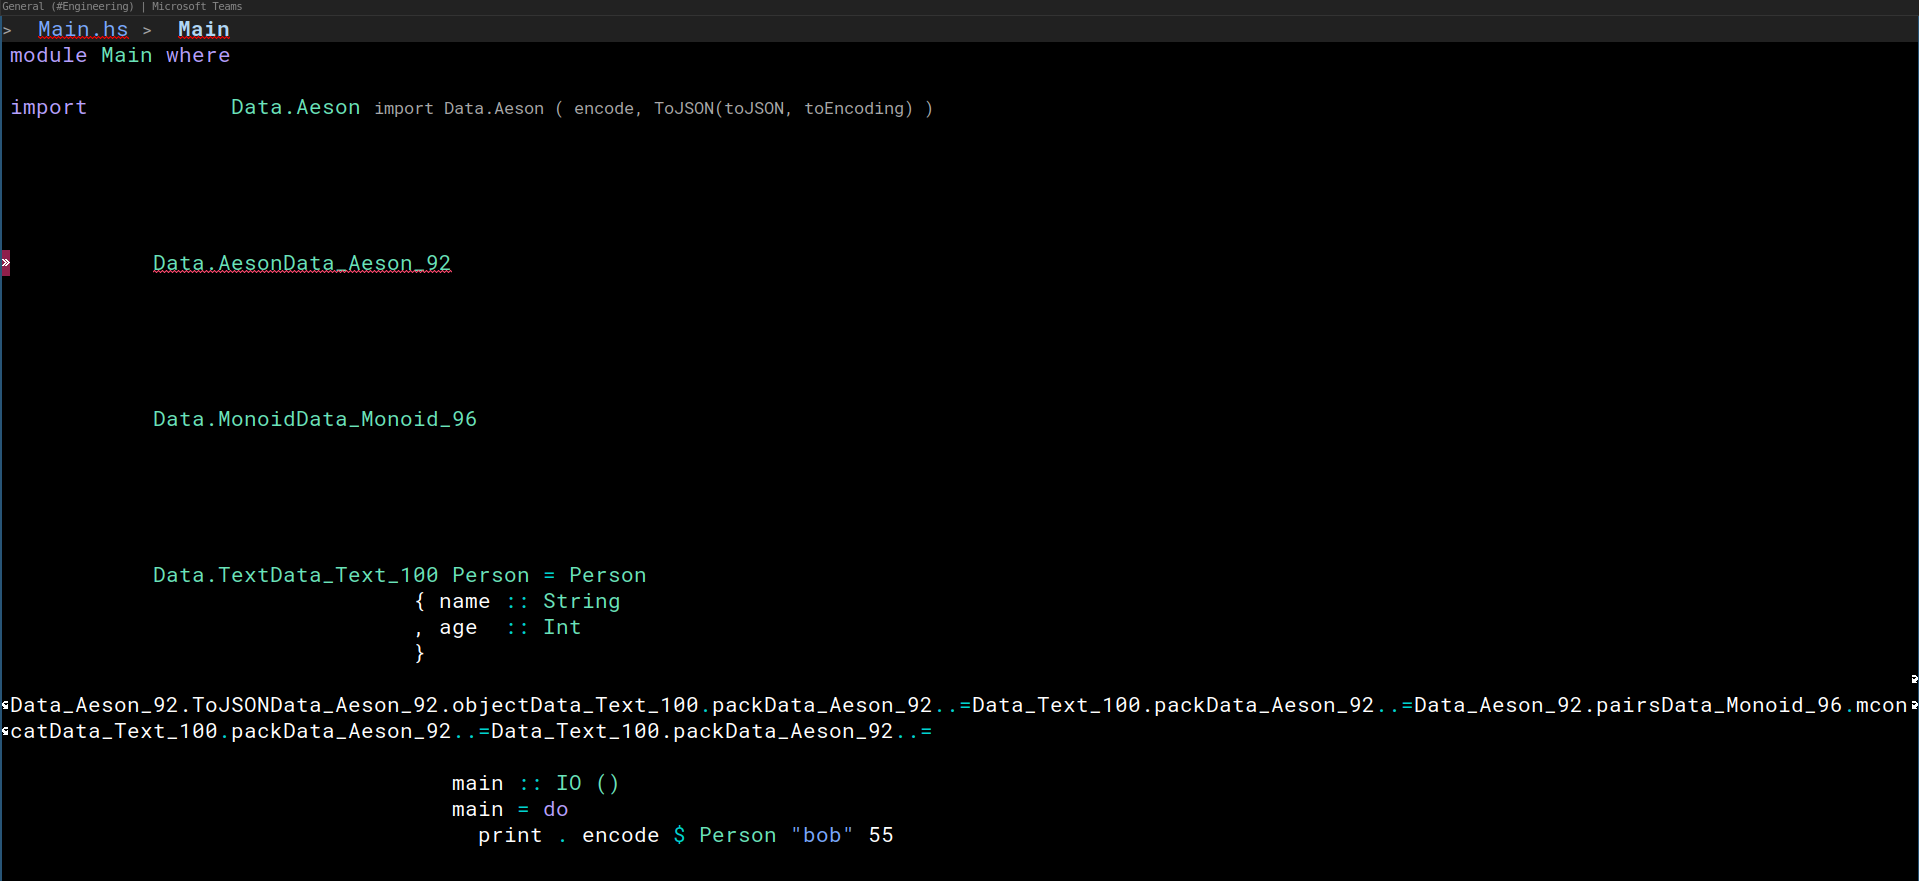Image resolution: width=1919 pixels, height=881 pixels.
Task: Click the 'encode' function call
Action: (621, 836)
